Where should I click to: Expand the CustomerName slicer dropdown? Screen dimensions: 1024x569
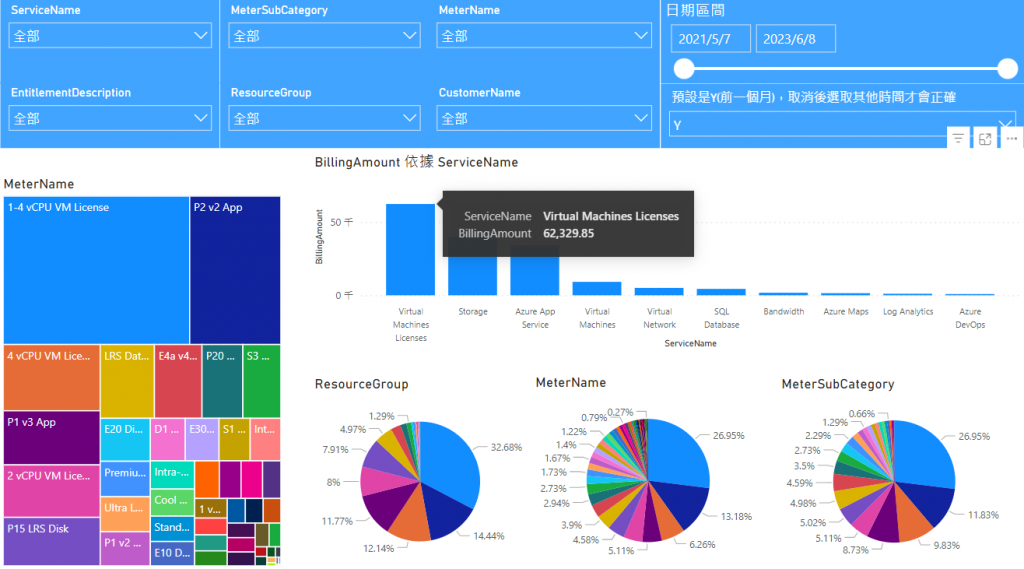(544, 118)
